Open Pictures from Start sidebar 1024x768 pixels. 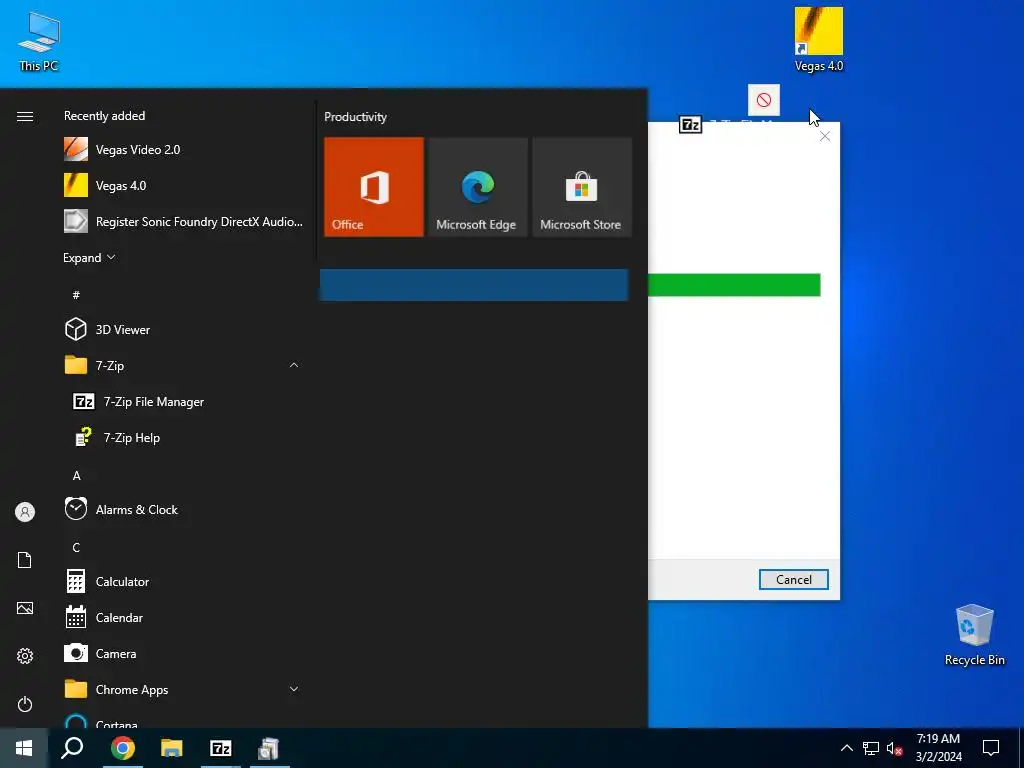(x=25, y=608)
